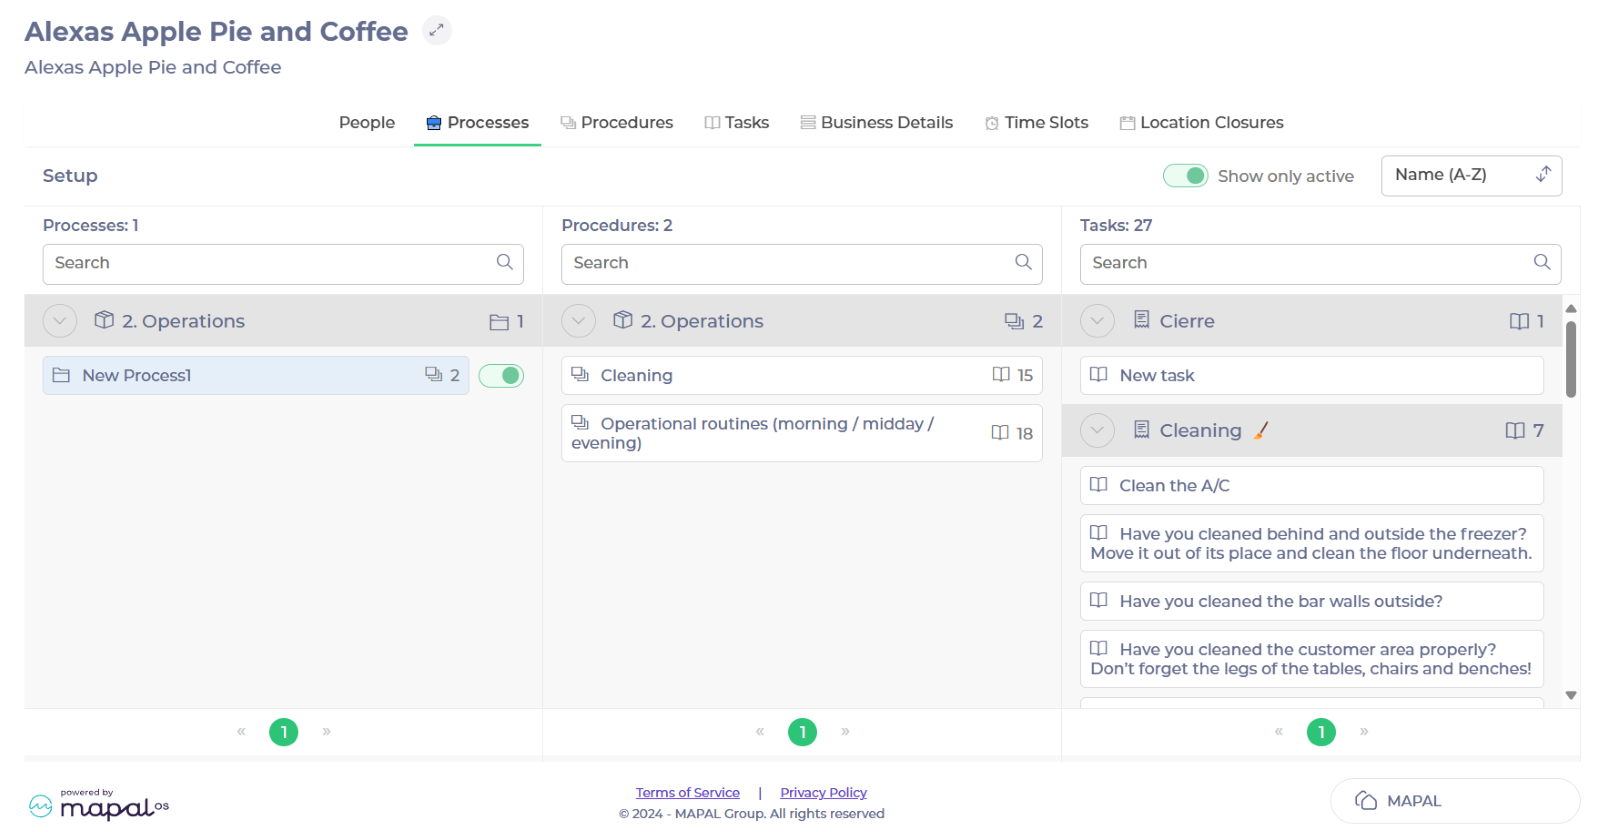The width and height of the screenshot is (1600, 832).
Task: Switch to the Tasks tab
Action: 737,122
